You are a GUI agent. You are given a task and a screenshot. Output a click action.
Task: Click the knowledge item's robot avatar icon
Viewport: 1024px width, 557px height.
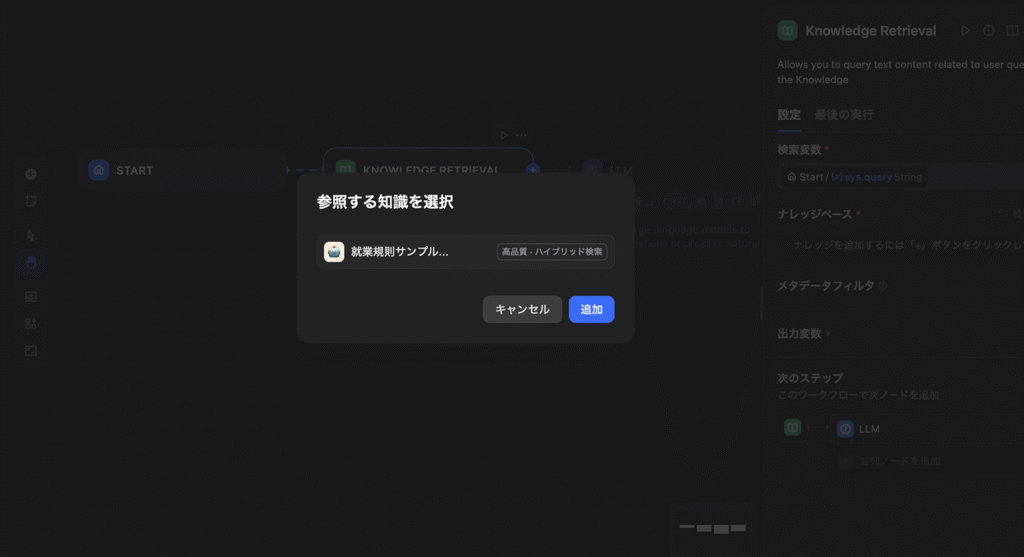(334, 252)
